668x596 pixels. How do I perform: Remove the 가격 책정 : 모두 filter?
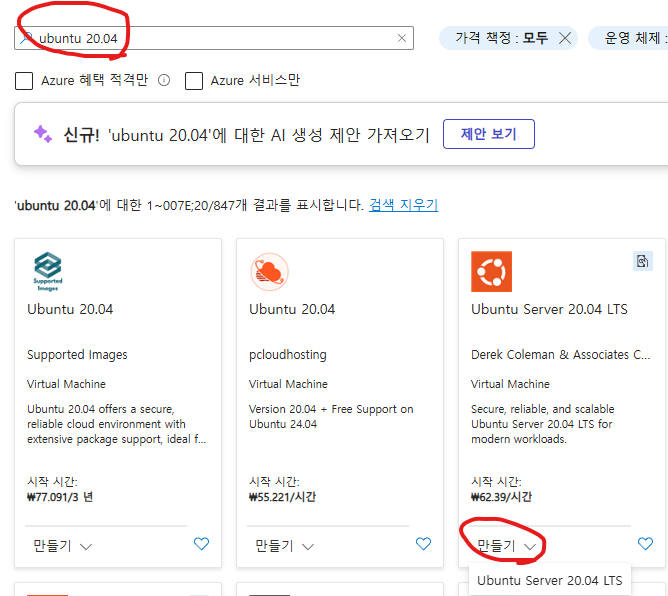point(565,38)
